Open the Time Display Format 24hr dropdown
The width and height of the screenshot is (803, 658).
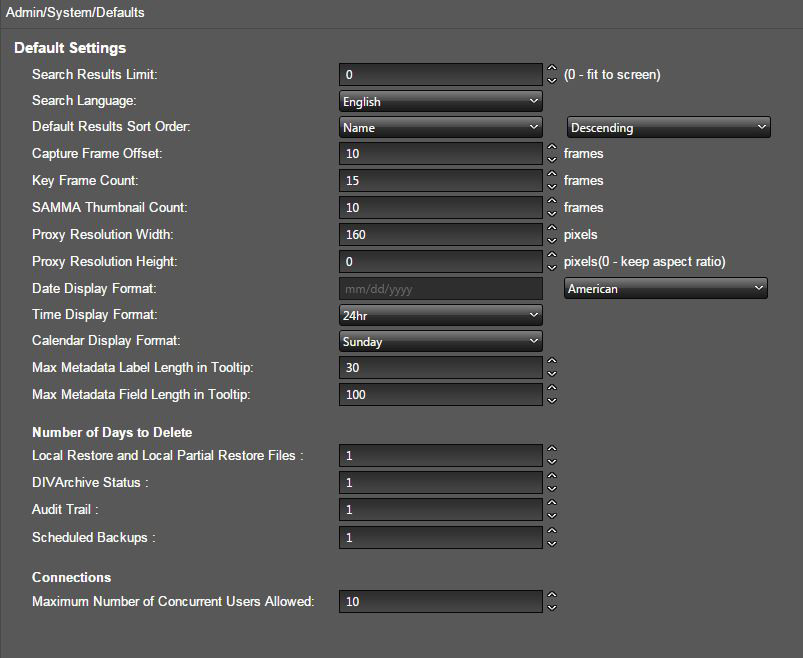coord(440,315)
